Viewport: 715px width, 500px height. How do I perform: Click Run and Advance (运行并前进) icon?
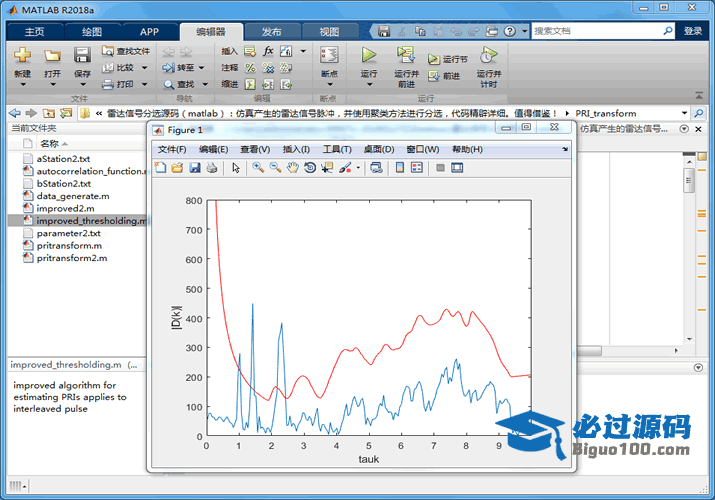(x=406, y=55)
